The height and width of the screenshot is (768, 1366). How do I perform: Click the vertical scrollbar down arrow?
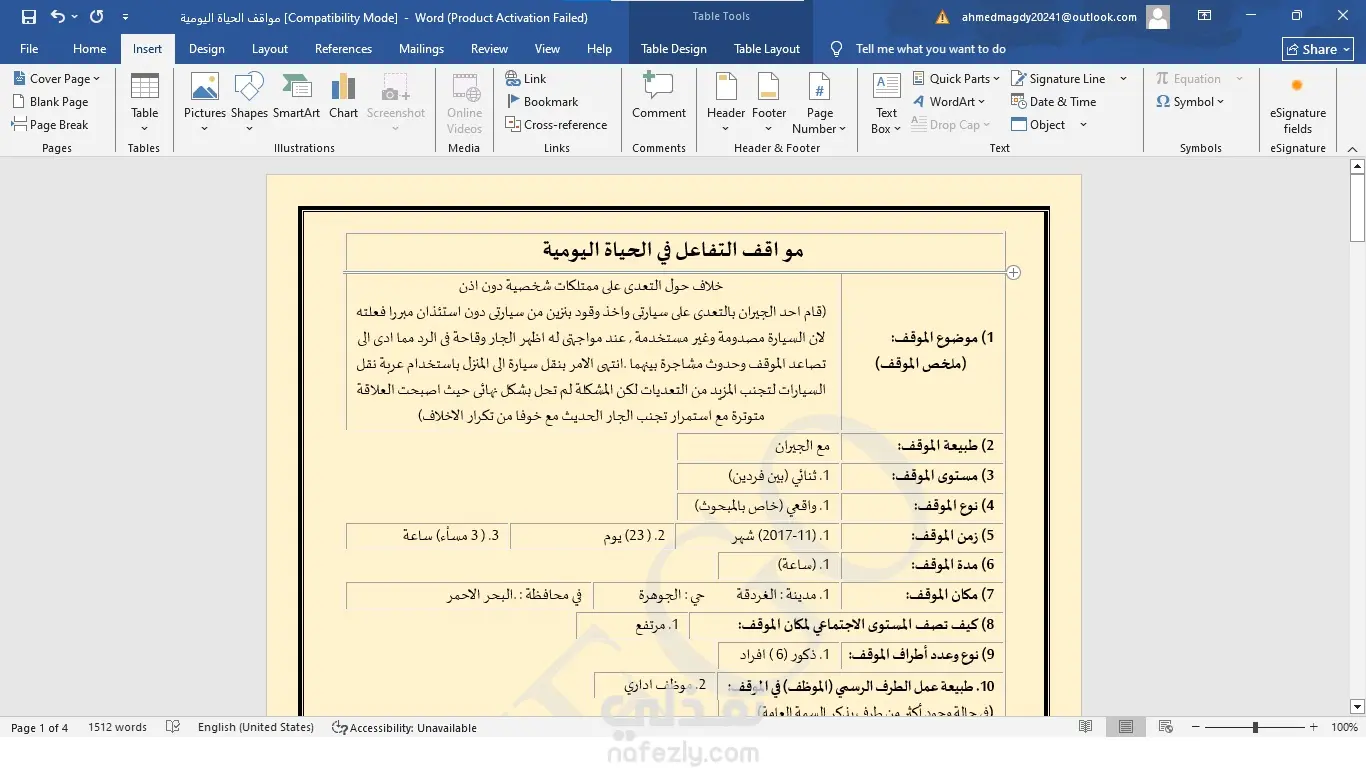coord(1357,707)
